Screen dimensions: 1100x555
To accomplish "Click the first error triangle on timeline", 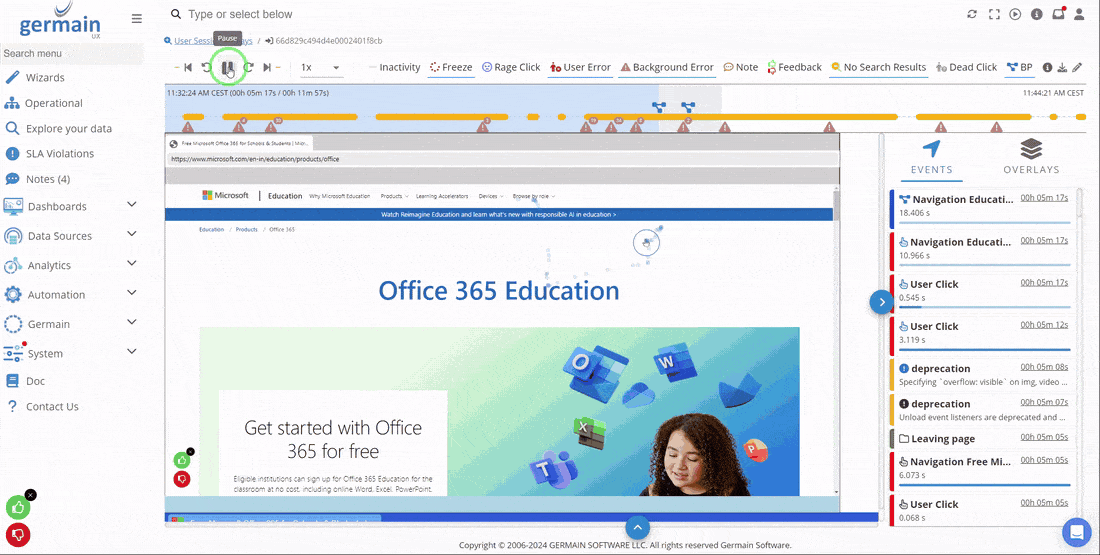I will (x=187, y=127).
